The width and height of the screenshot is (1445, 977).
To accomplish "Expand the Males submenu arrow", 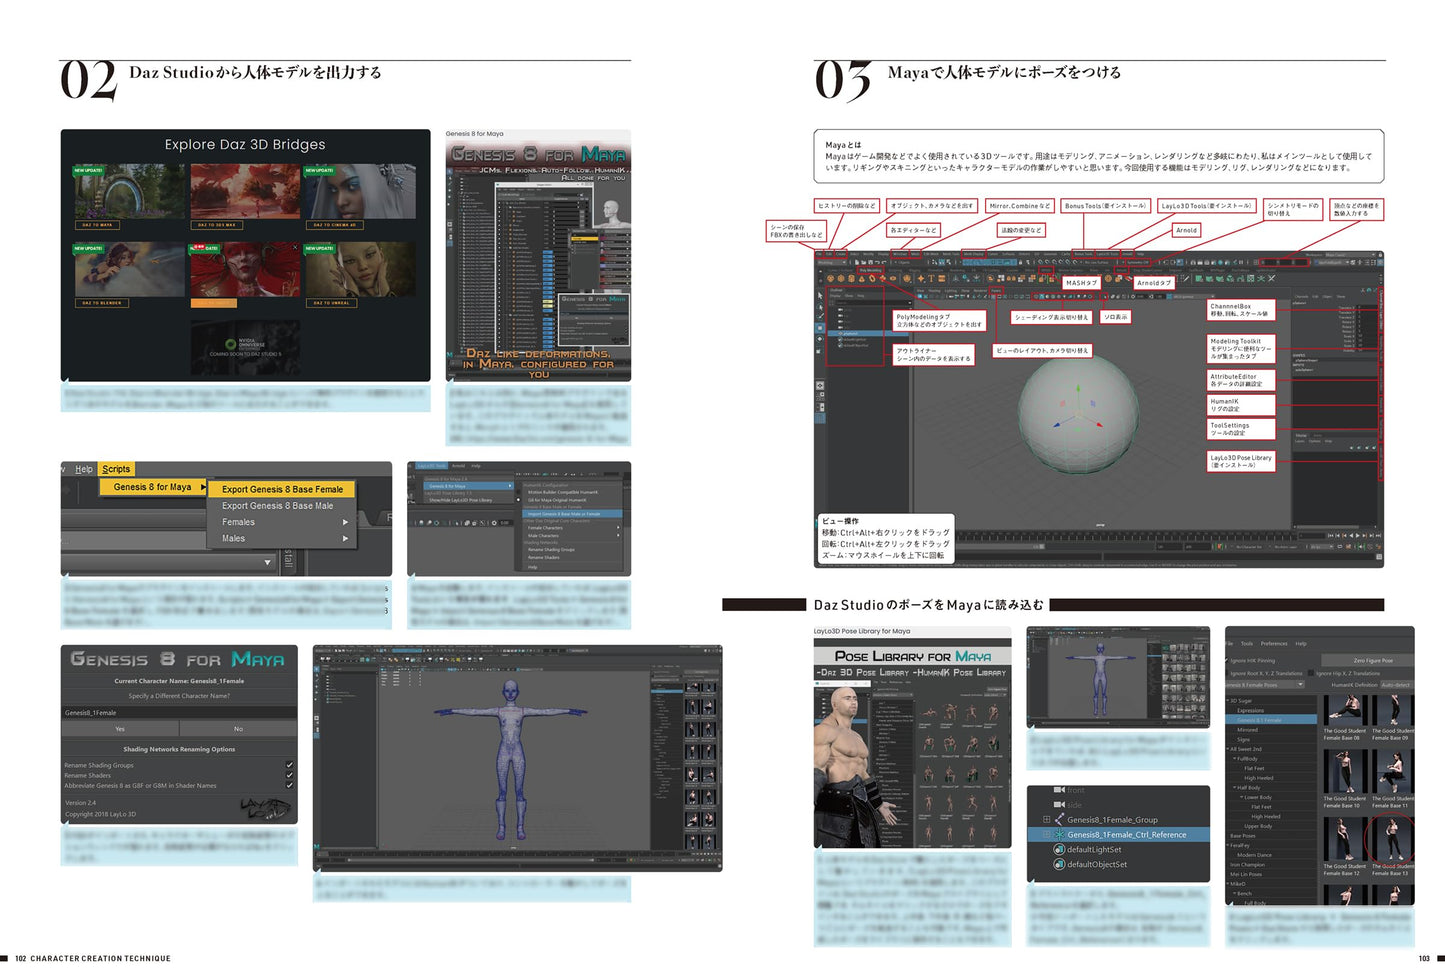I will (x=345, y=538).
